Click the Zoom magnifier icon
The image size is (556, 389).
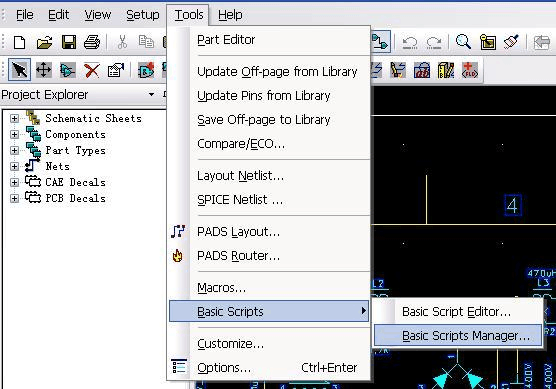[463, 42]
